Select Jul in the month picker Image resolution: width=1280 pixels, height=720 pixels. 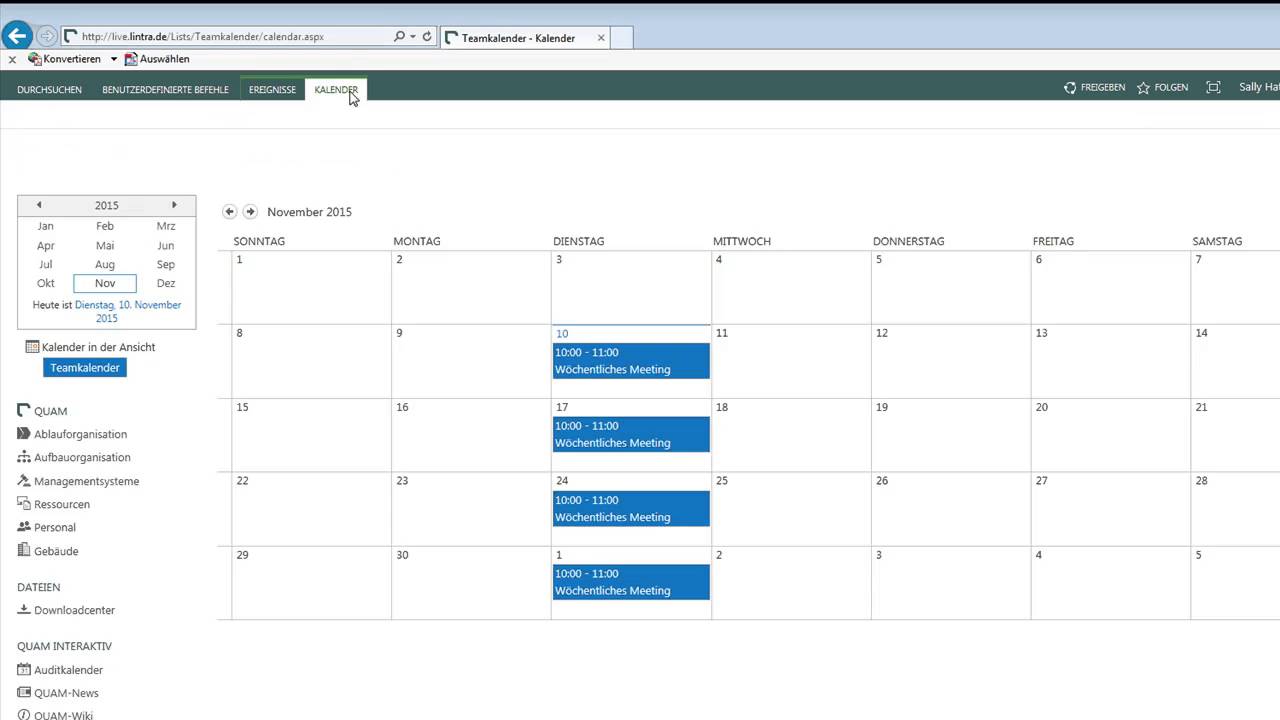pyautogui.click(x=45, y=264)
